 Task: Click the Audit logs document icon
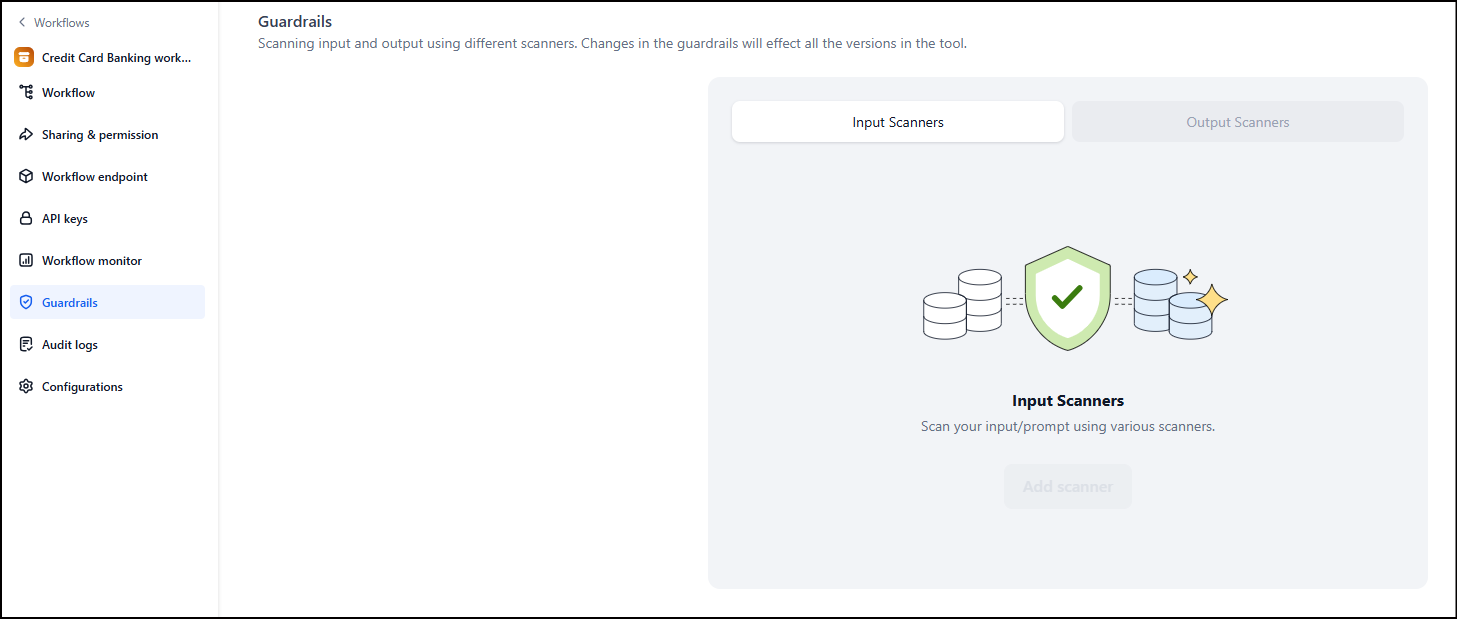coord(26,345)
